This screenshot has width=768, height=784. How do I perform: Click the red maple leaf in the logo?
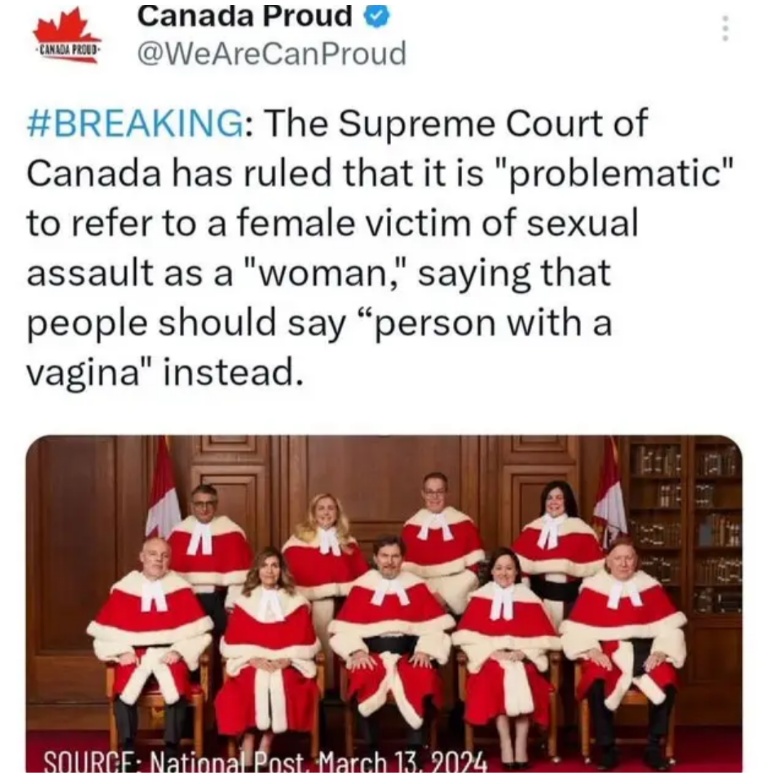pyautogui.click(x=66, y=27)
